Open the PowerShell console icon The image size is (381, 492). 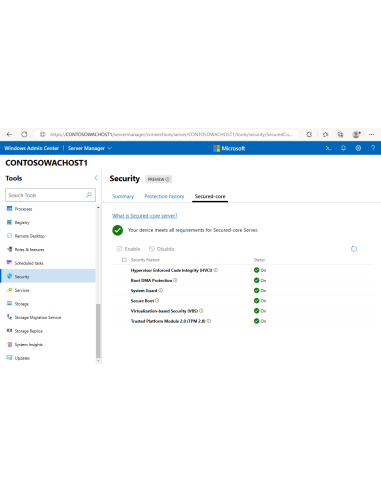coord(328,148)
